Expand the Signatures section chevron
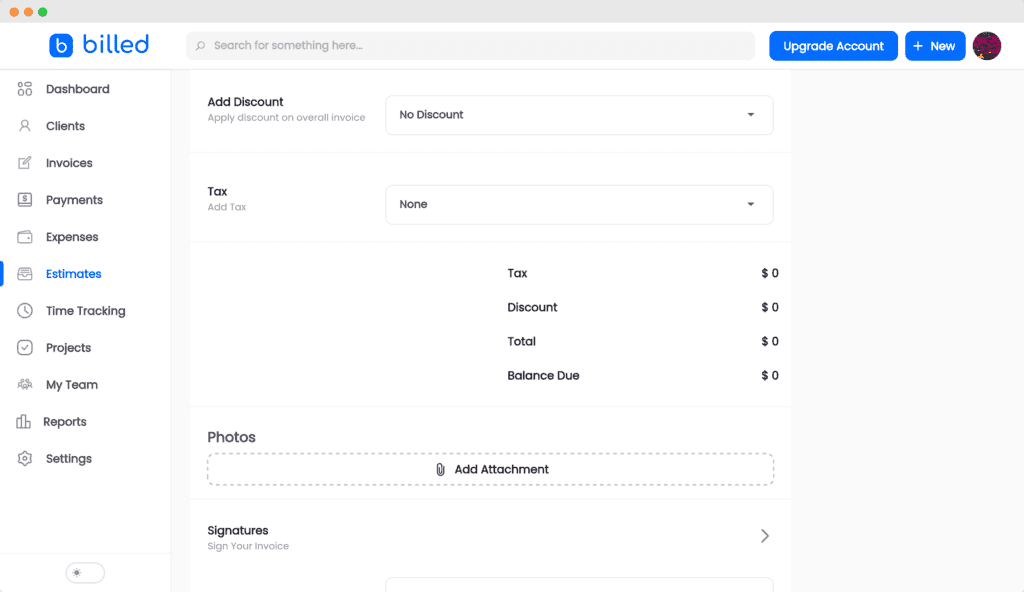This screenshot has height=592, width=1024. (764, 536)
